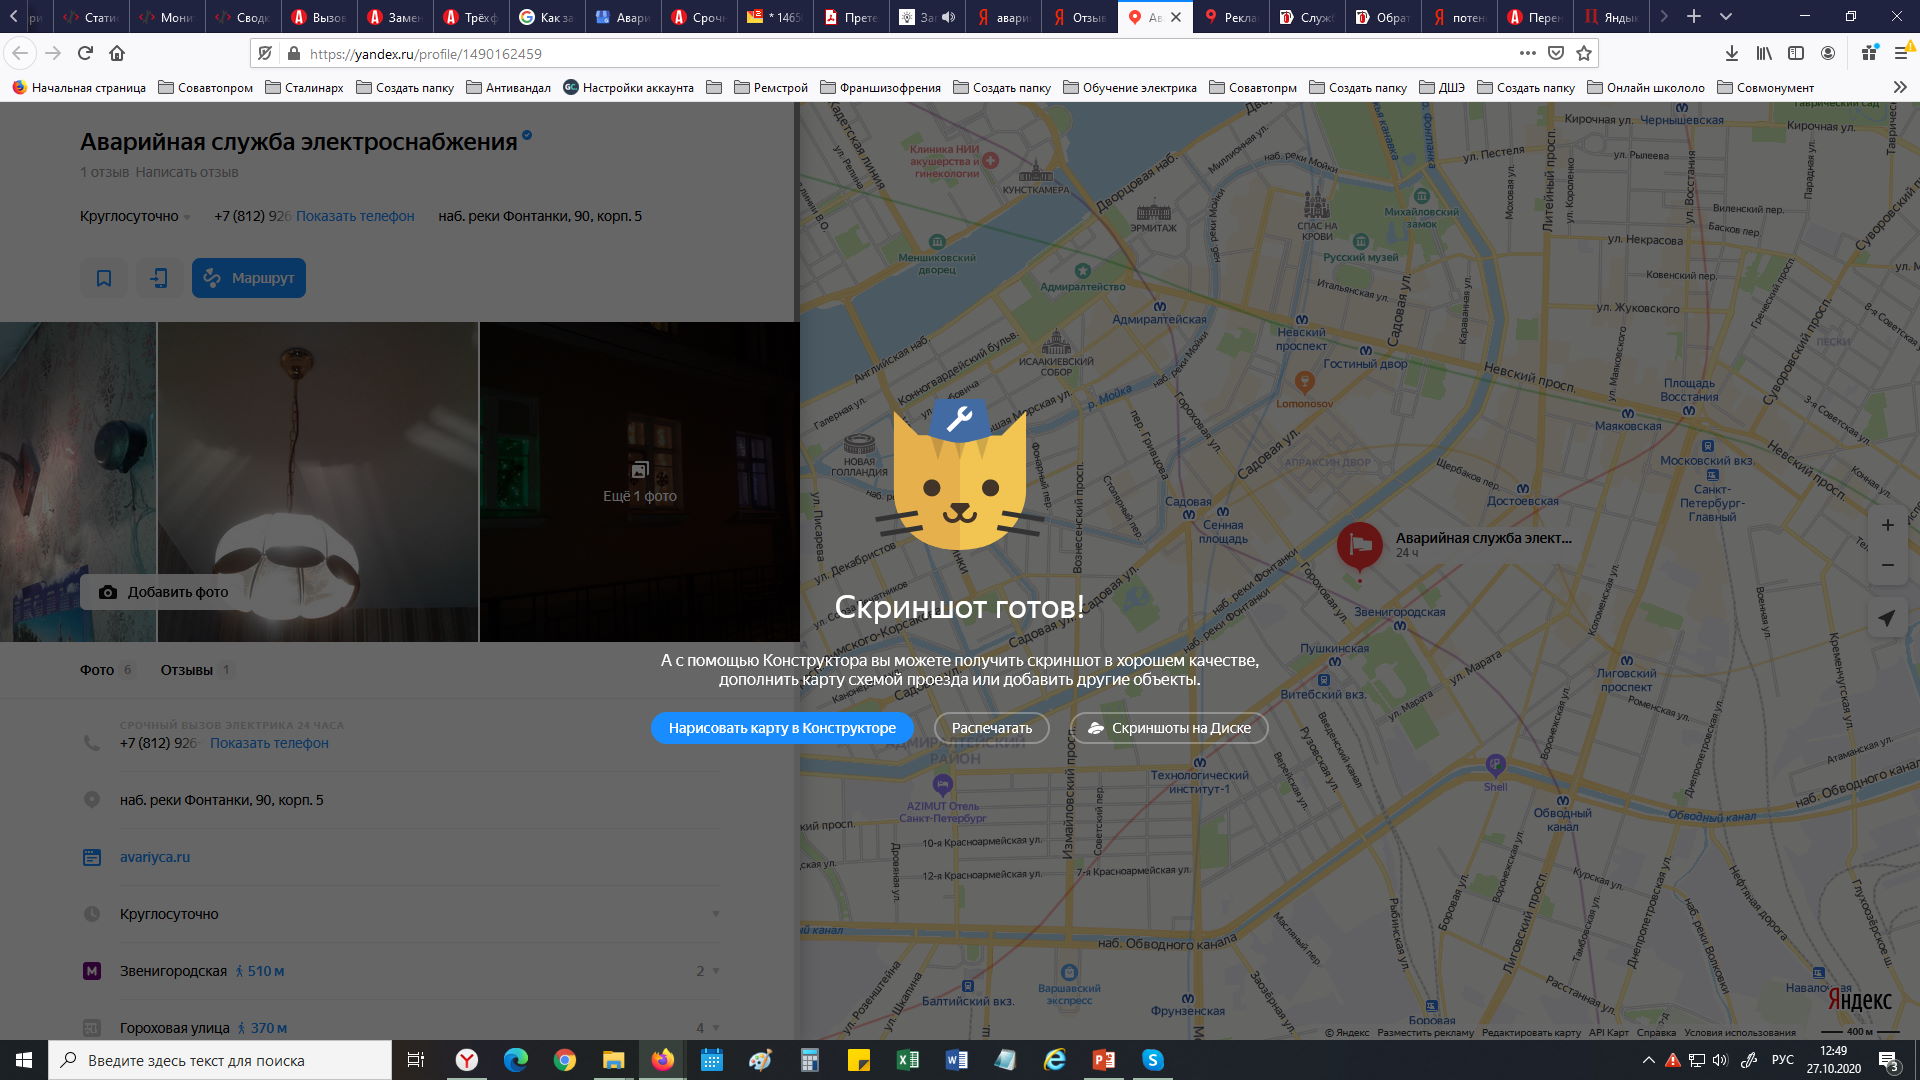Click Показать телефон link near header
This screenshot has height=1080, width=1920.
click(355, 216)
